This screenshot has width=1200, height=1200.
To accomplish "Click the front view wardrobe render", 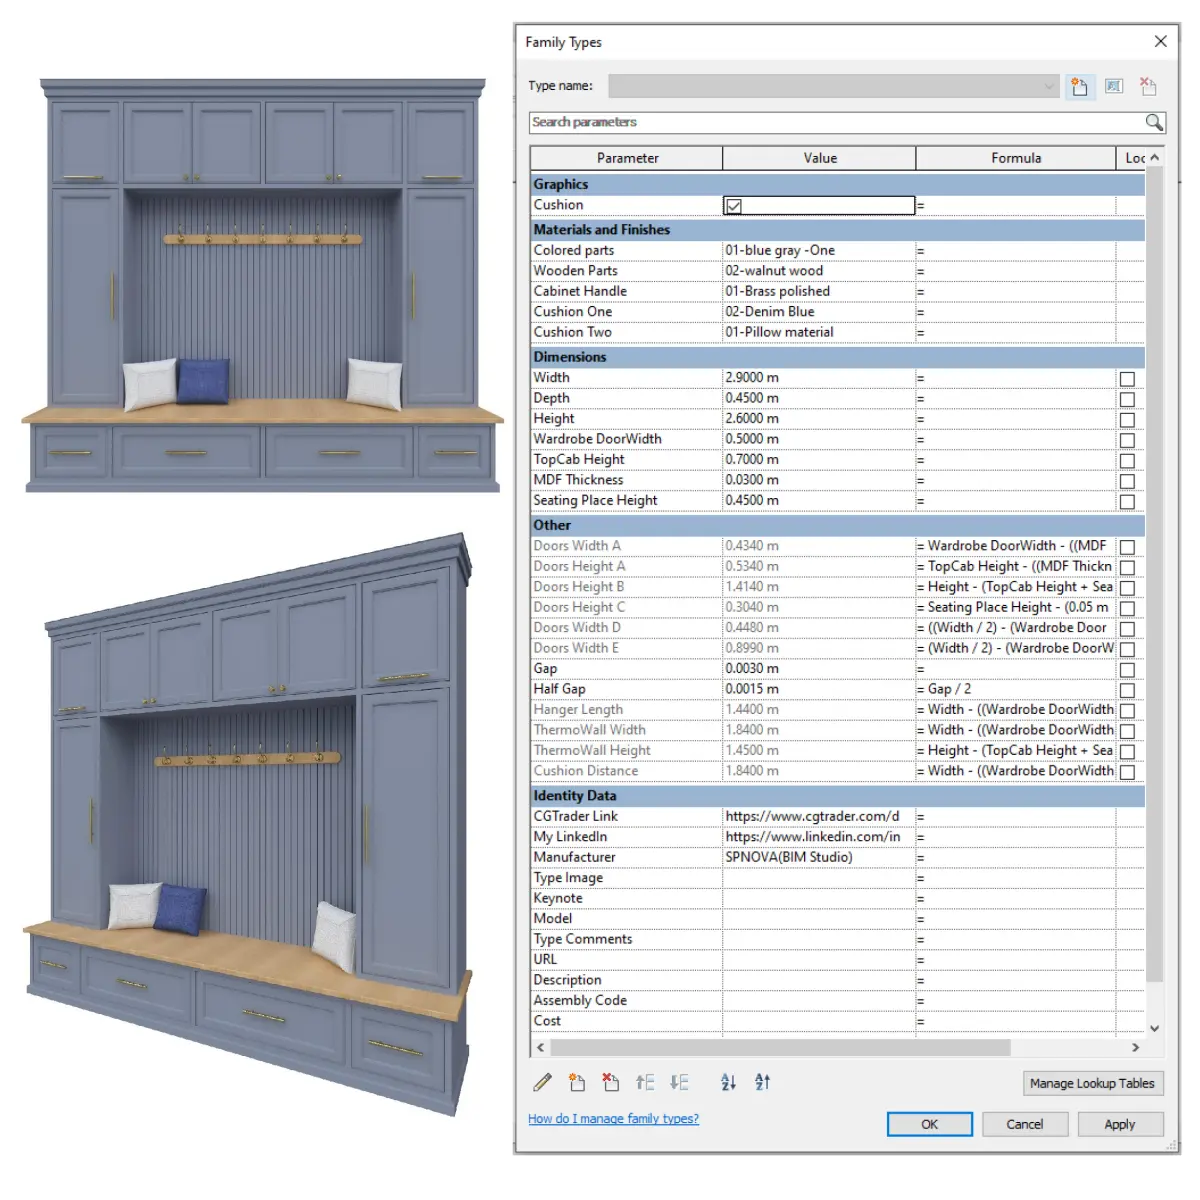I will (x=263, y=285).
